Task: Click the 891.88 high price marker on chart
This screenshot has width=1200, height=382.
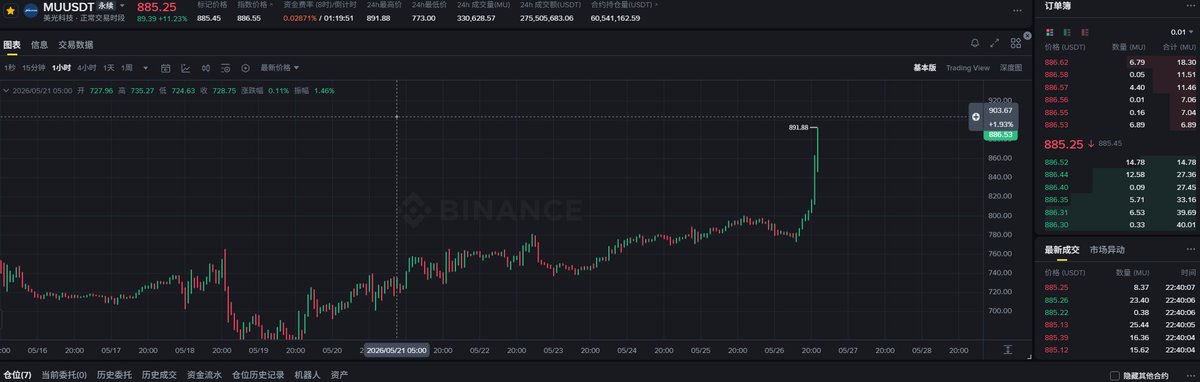Action: point(798,127)
